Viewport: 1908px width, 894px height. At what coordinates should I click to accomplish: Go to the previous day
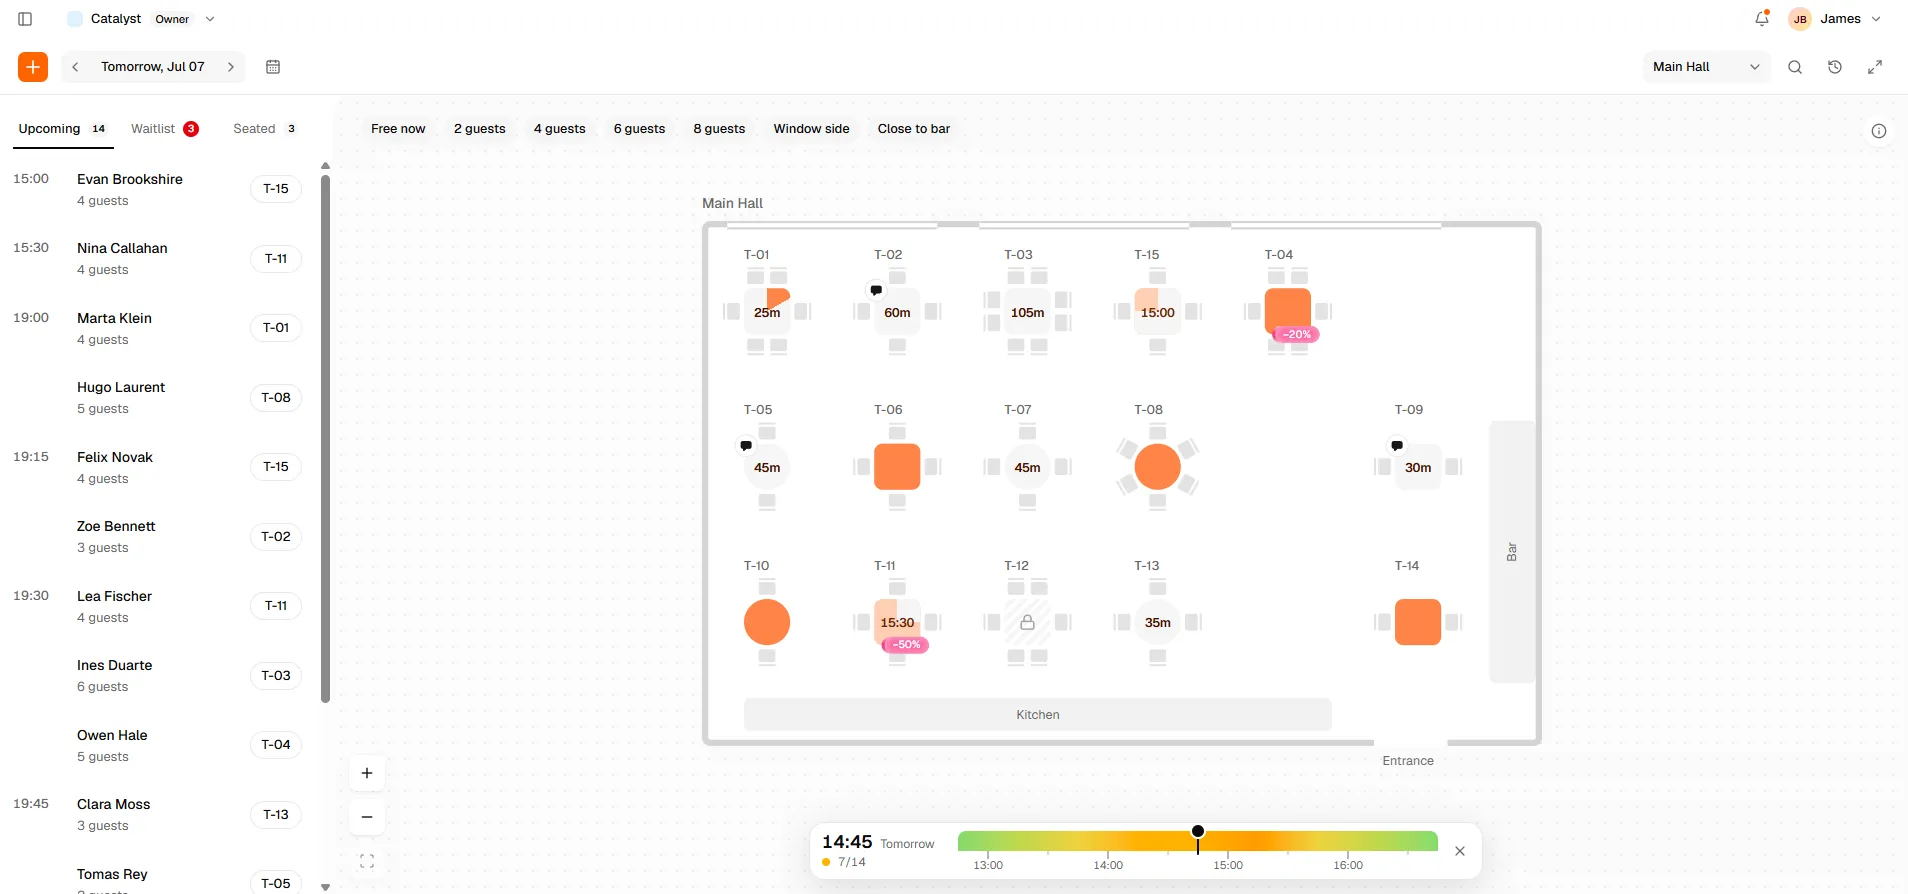pyautogui.click(x=75, y=67)
